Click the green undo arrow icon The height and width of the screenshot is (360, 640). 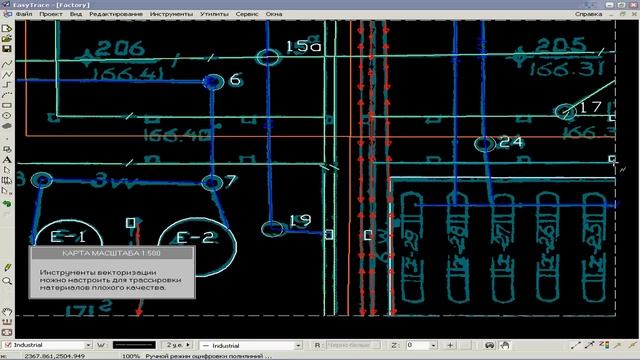click(7, 203)
